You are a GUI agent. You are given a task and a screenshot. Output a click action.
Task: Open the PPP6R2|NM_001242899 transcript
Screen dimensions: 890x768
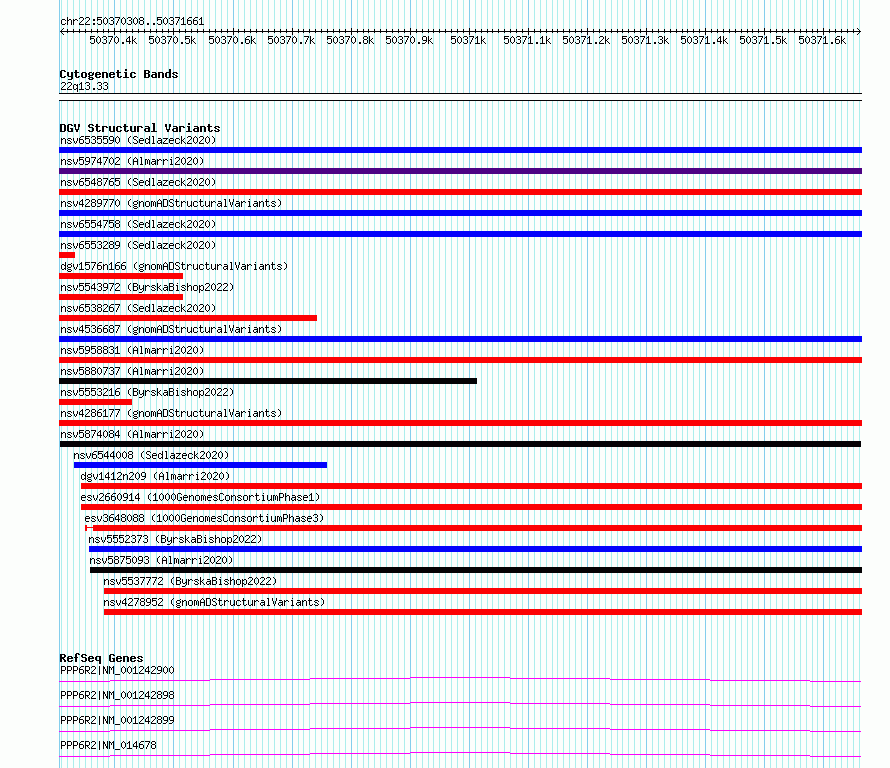(117, 720)
